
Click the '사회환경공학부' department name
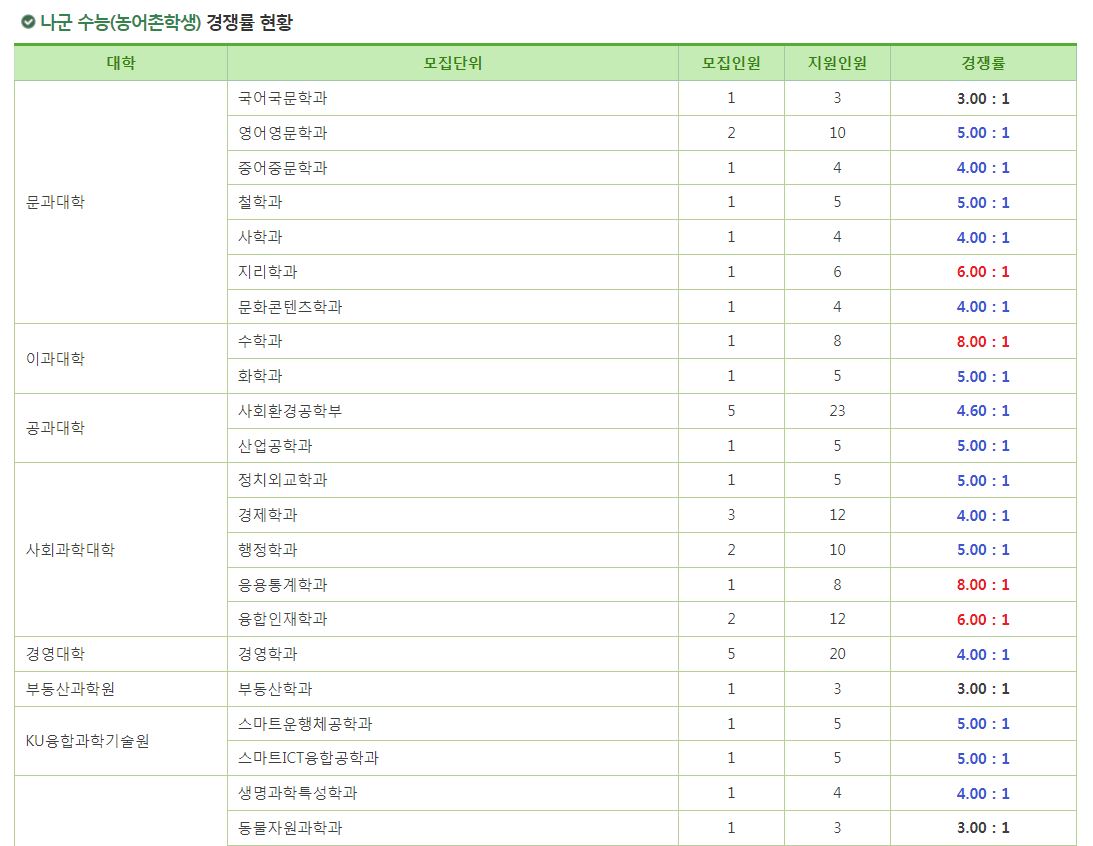pyautogui.click(x=290, y=410)
